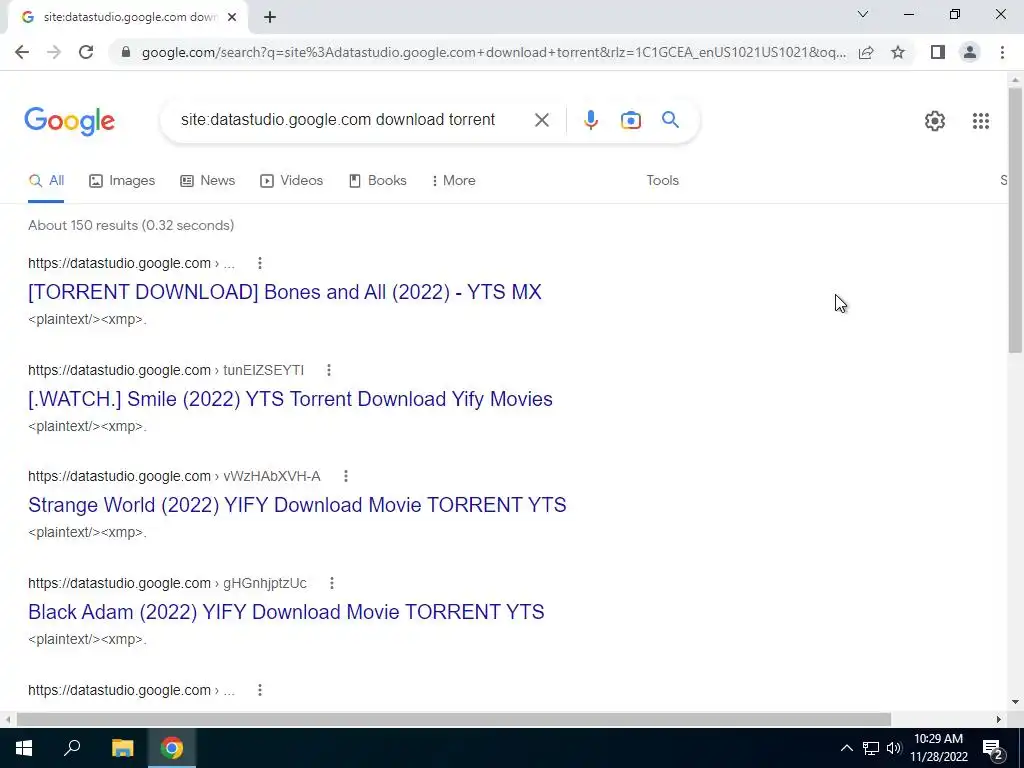Image resolution: width=1024 pixels, height=768 pixels.
Task: Open the Windows Start menu
Action: pos(24,748)
